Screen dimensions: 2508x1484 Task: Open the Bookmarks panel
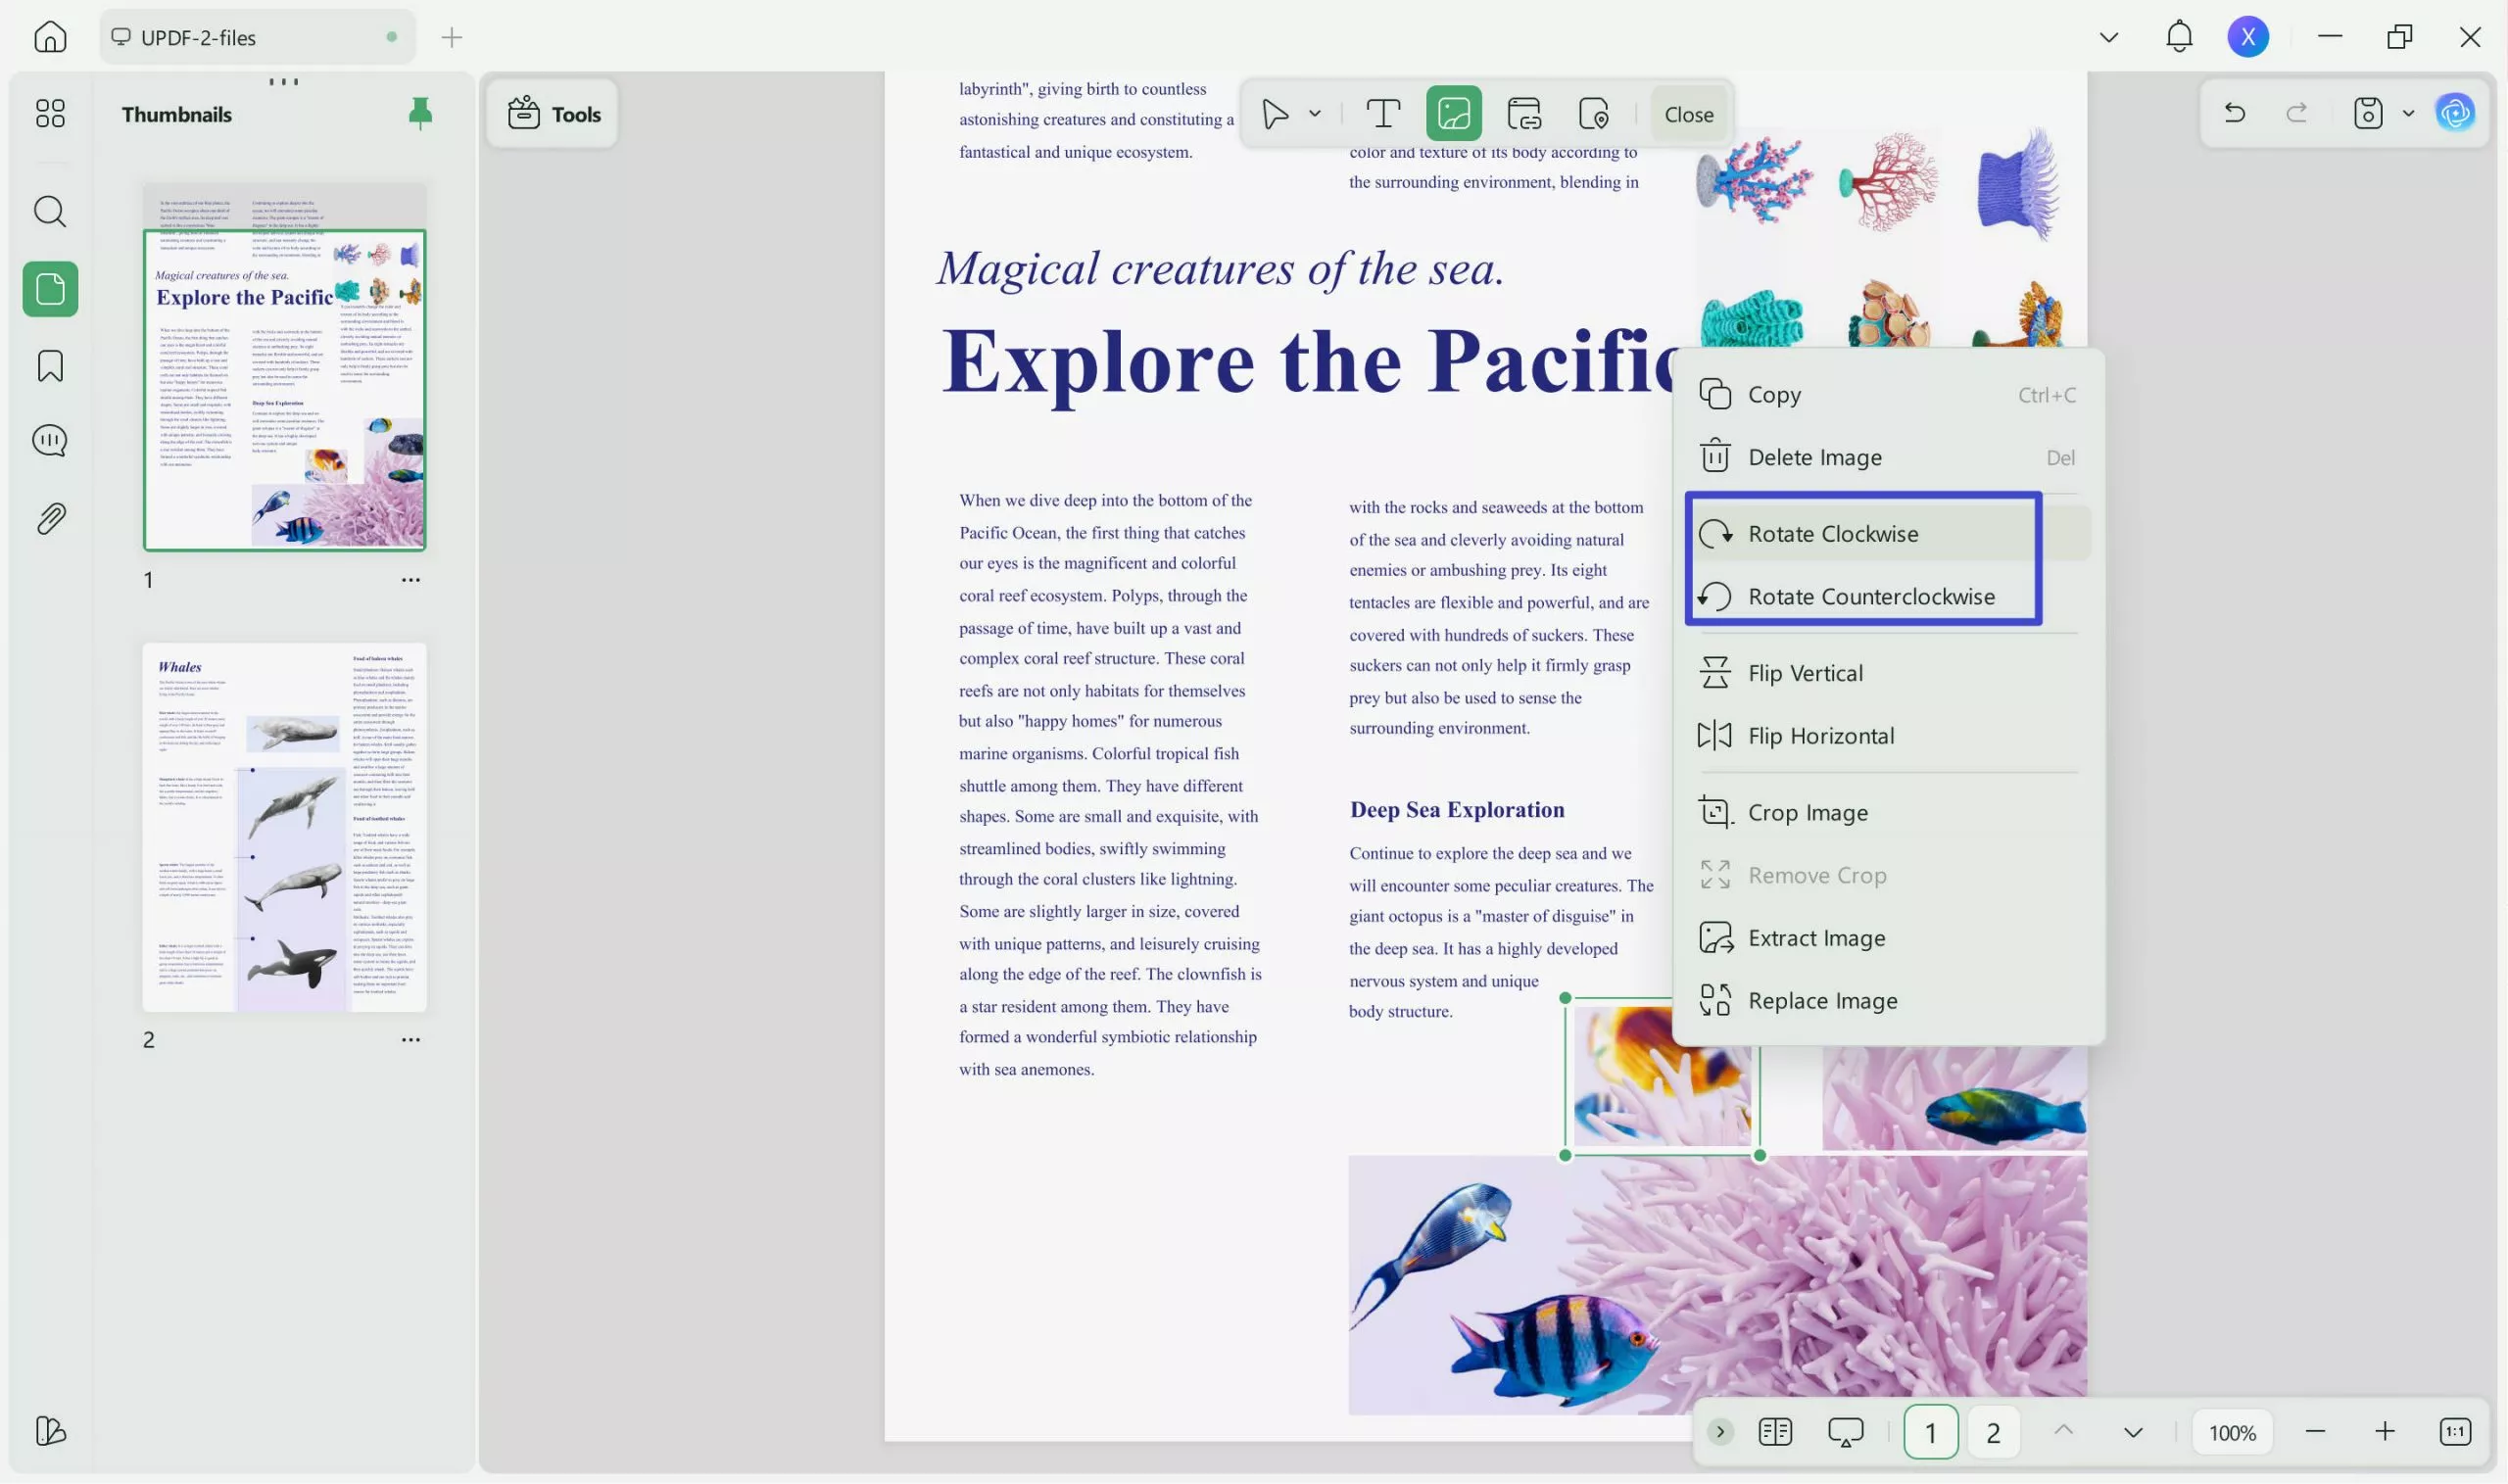coord(48,366)
